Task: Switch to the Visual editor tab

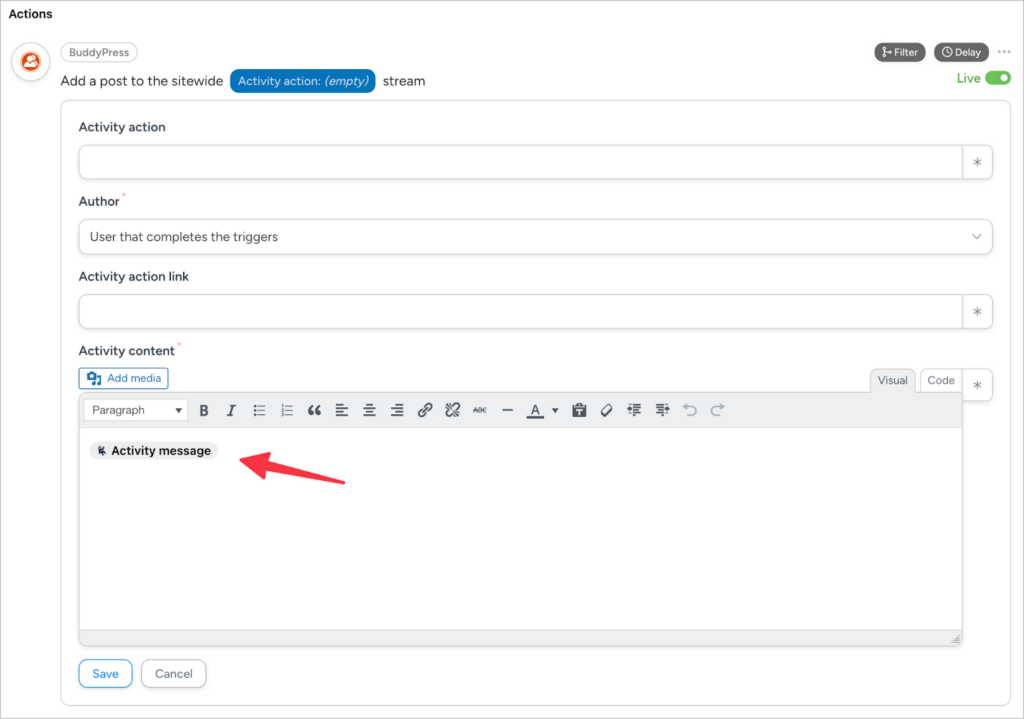Action: click(x=892, y=380)
